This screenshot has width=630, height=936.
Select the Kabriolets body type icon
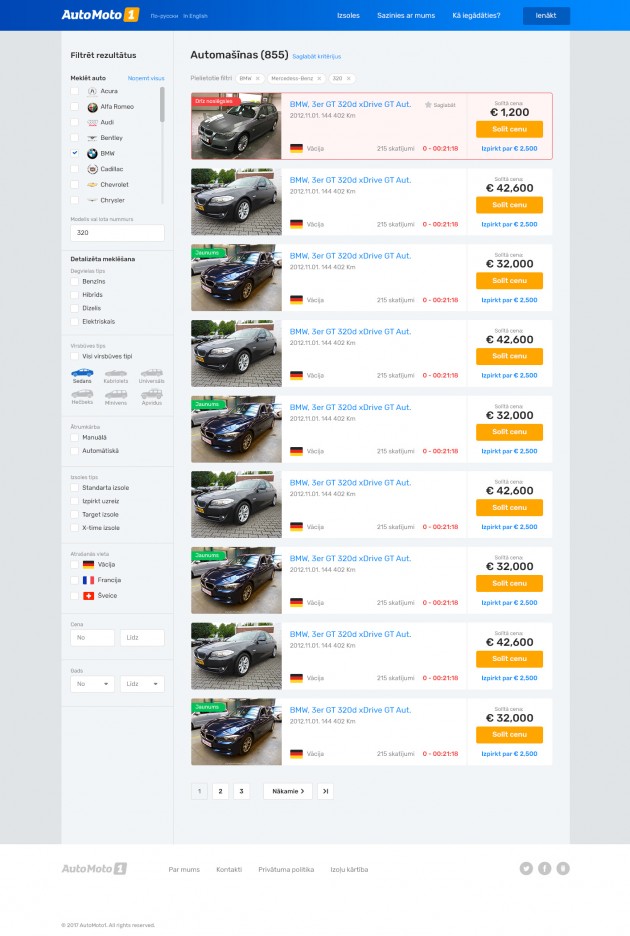click(116, 373)
